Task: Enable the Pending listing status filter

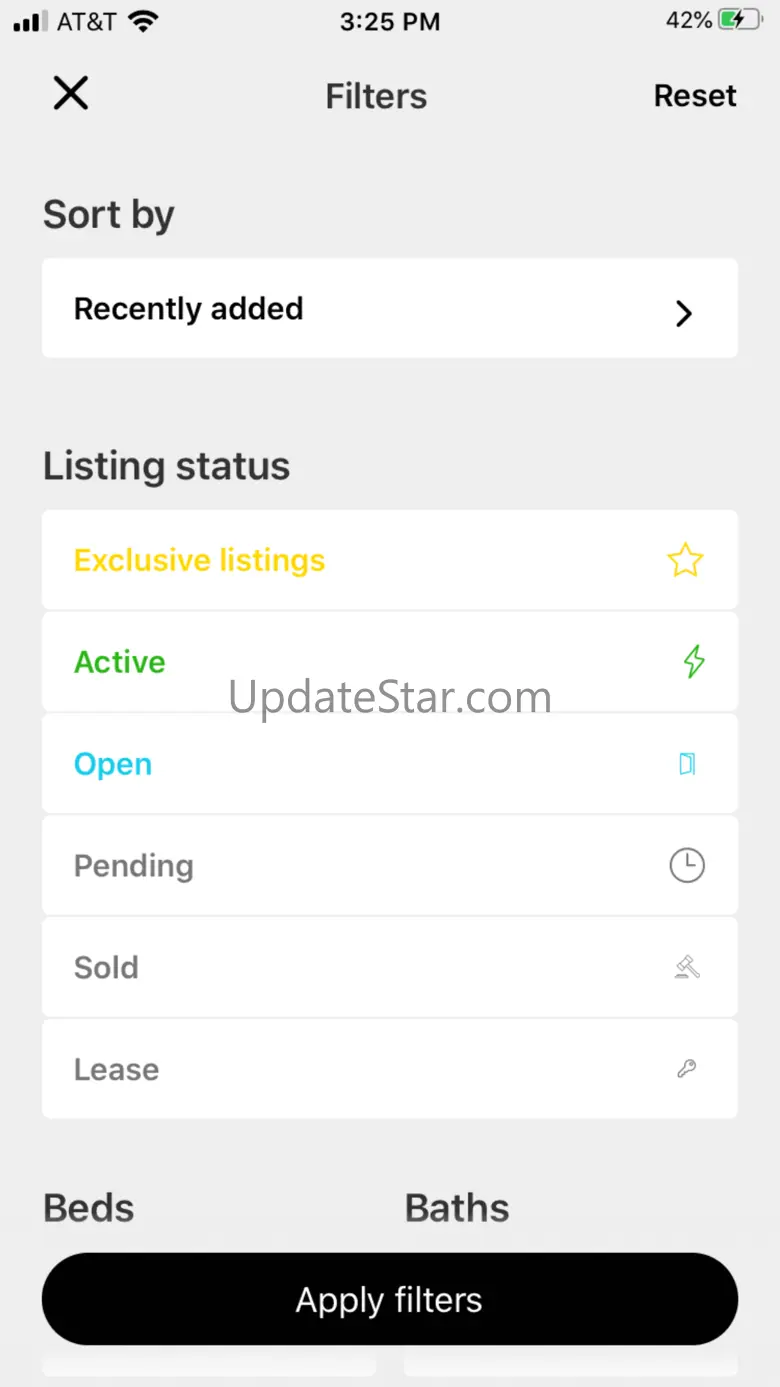Action: tap(134, 866)
